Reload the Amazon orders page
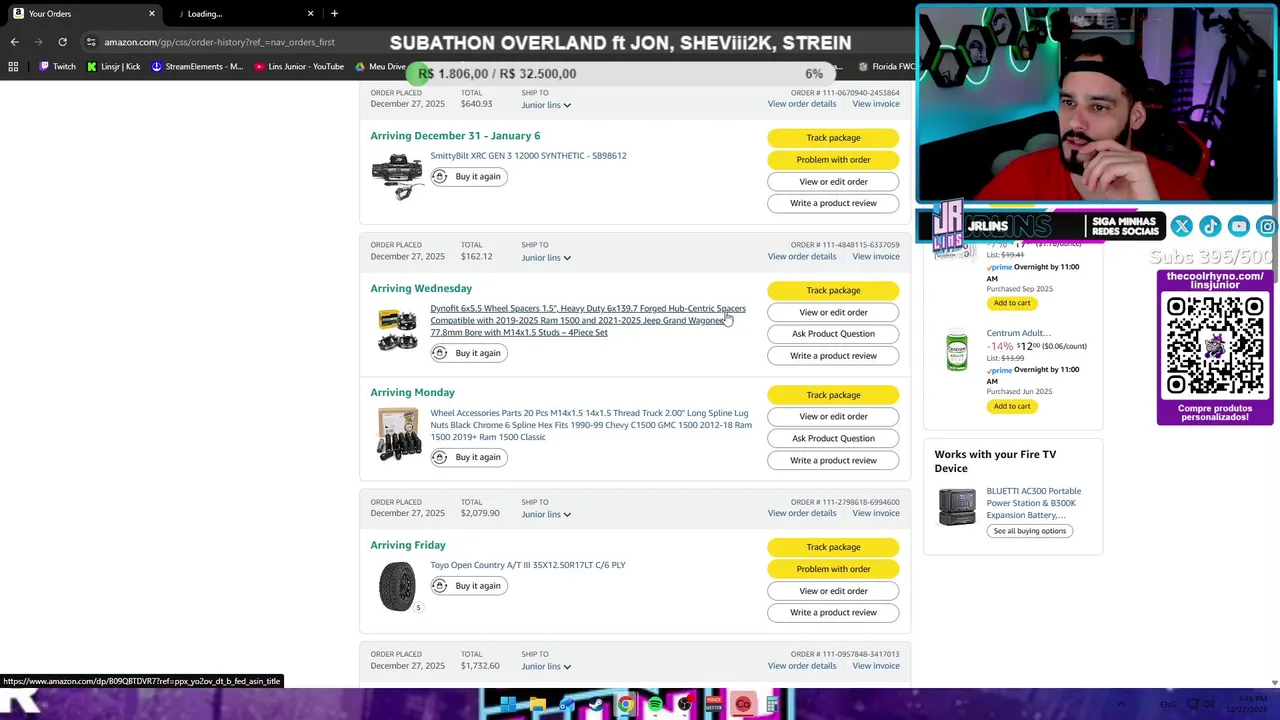This screenshot has width=1280, height=720. pos(62,42)
